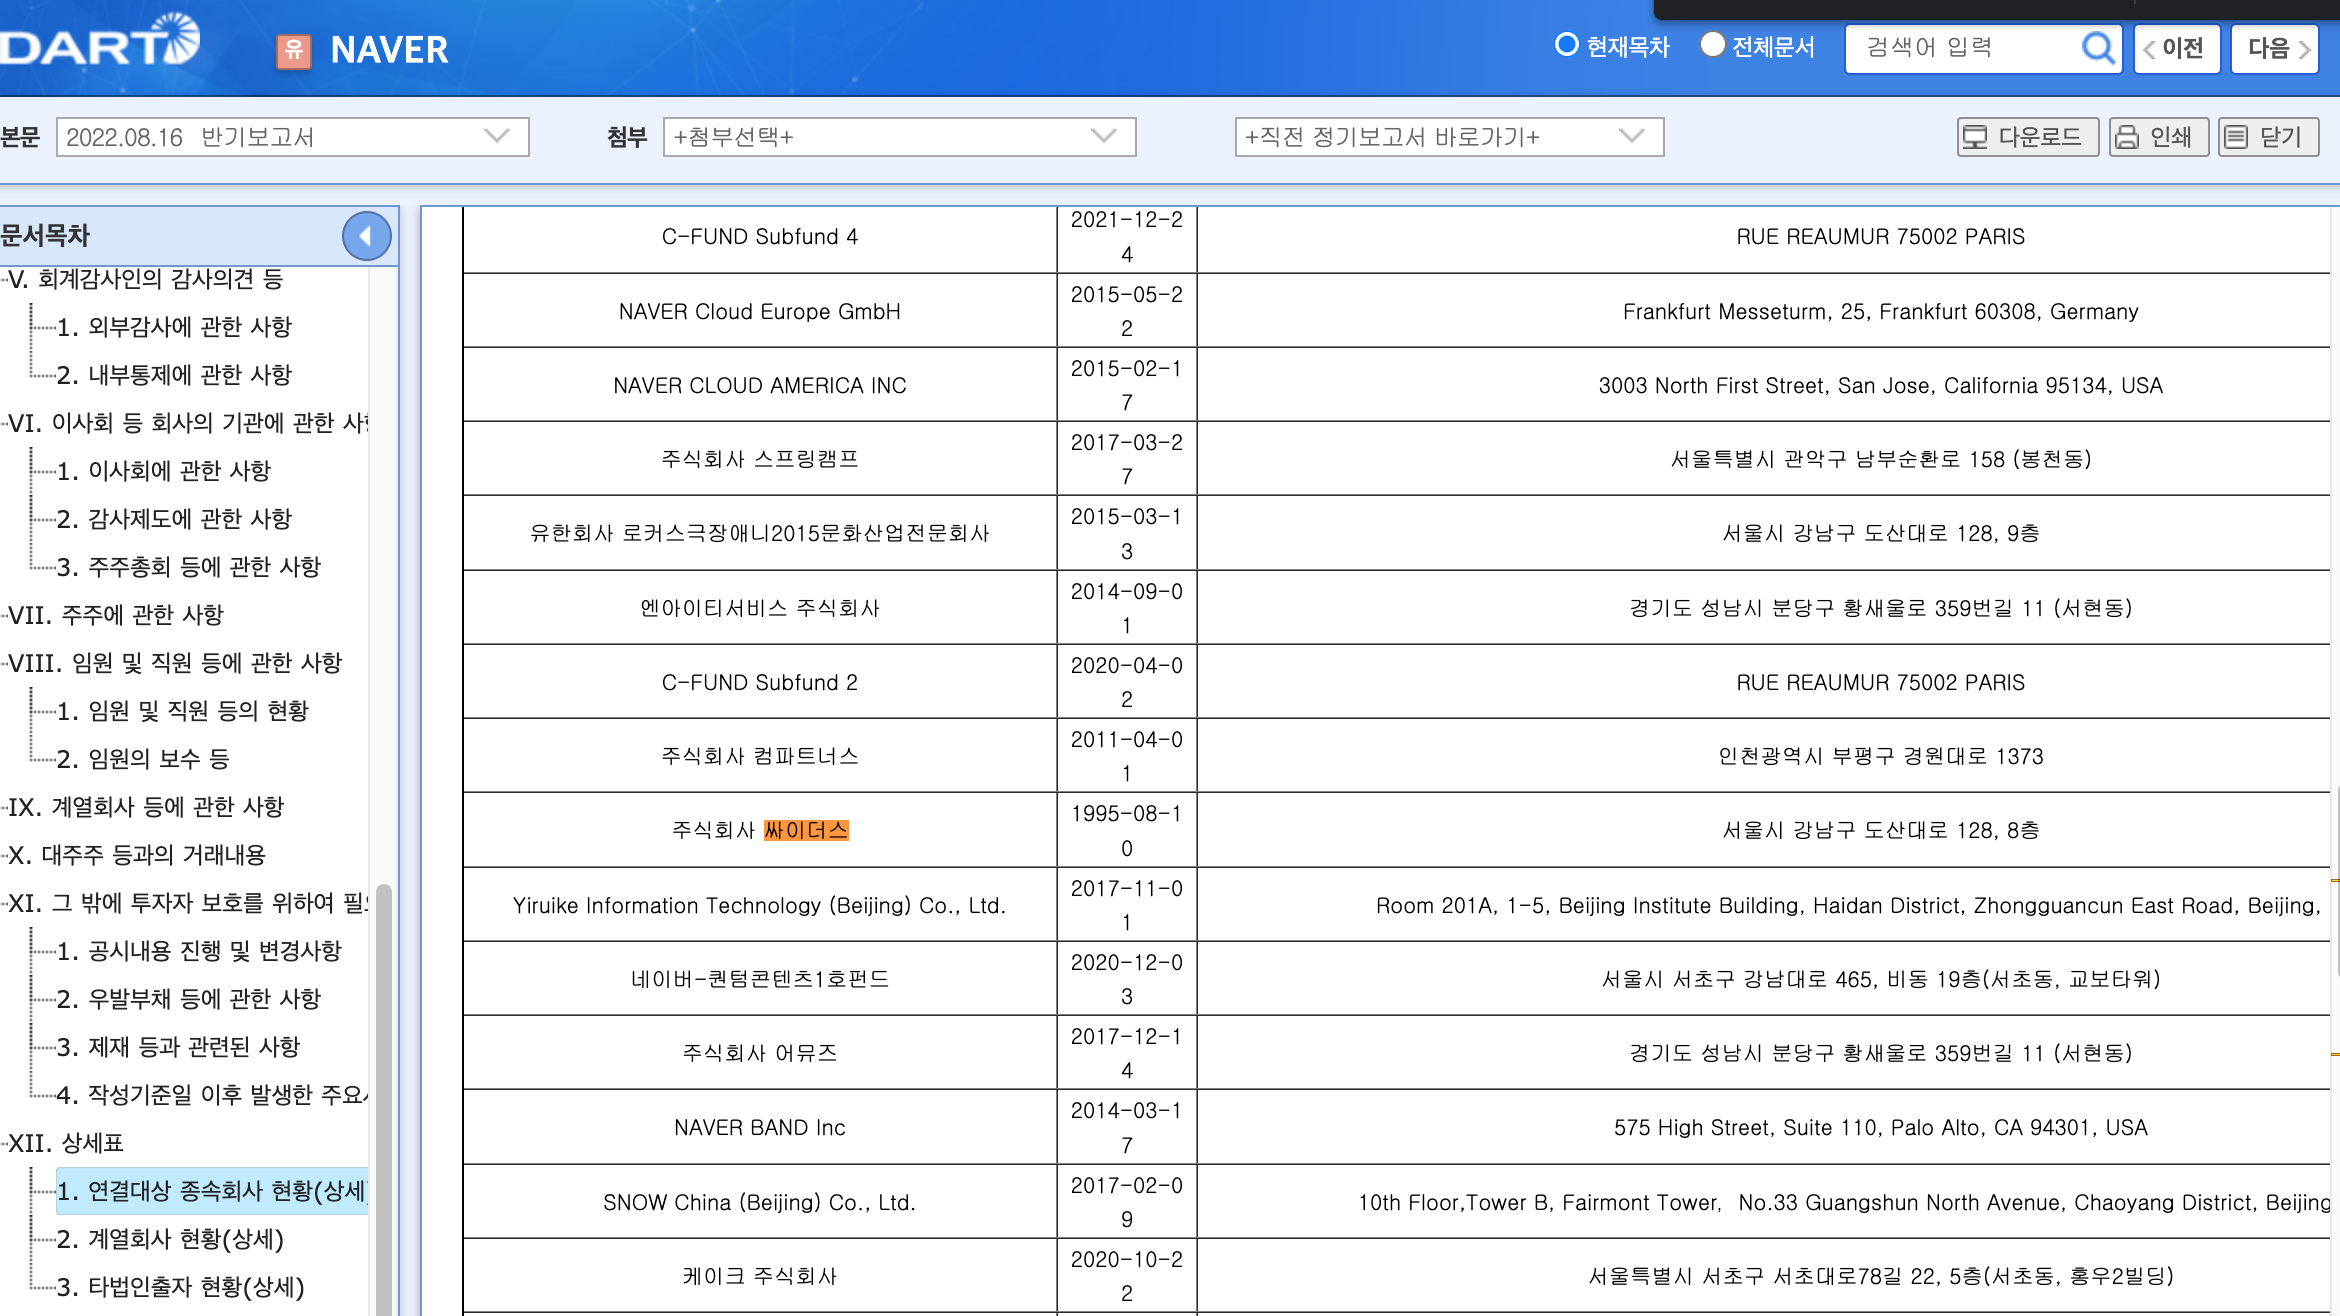Open the 첨부선택 attachment dropdown
Screen dimensions: 2340x1316
point(898,137)
